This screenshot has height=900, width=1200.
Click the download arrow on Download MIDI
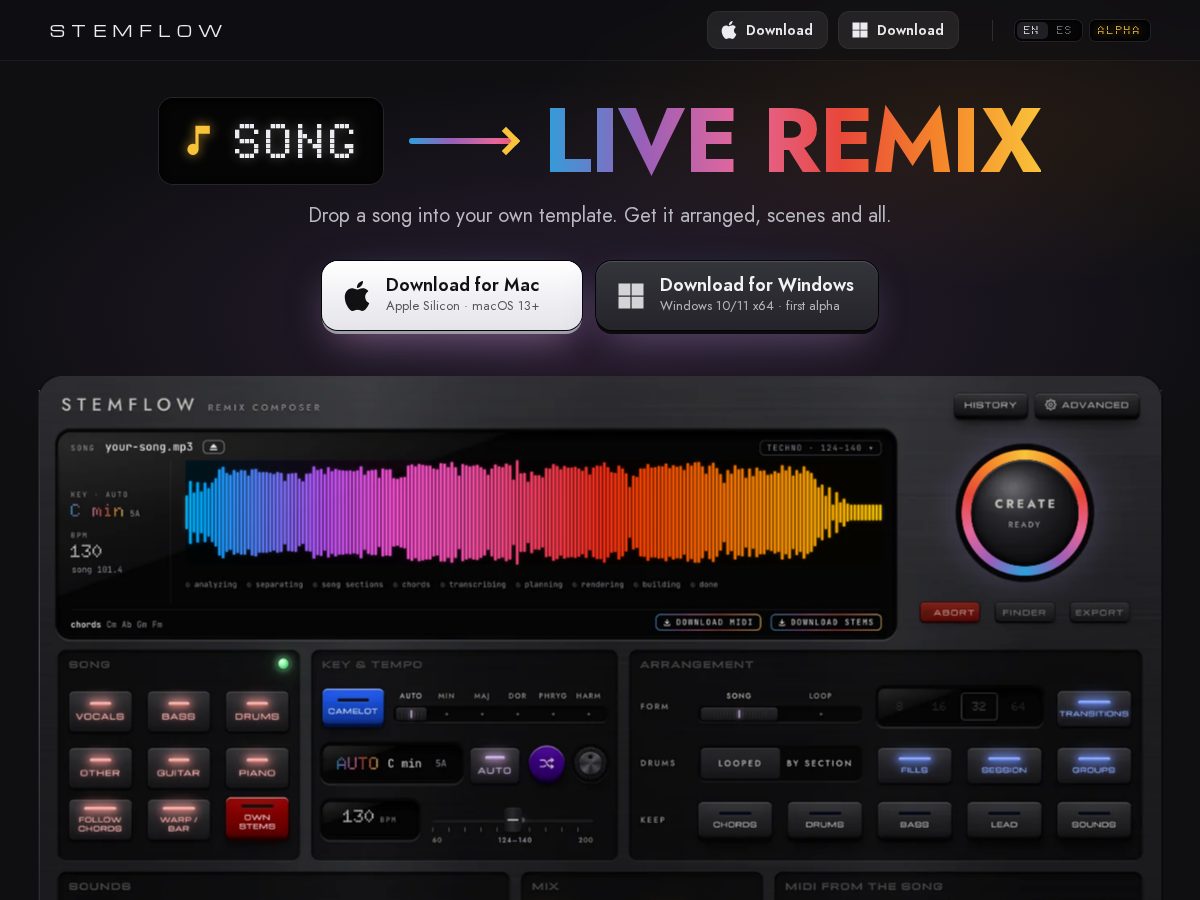(x=666, y=622)
